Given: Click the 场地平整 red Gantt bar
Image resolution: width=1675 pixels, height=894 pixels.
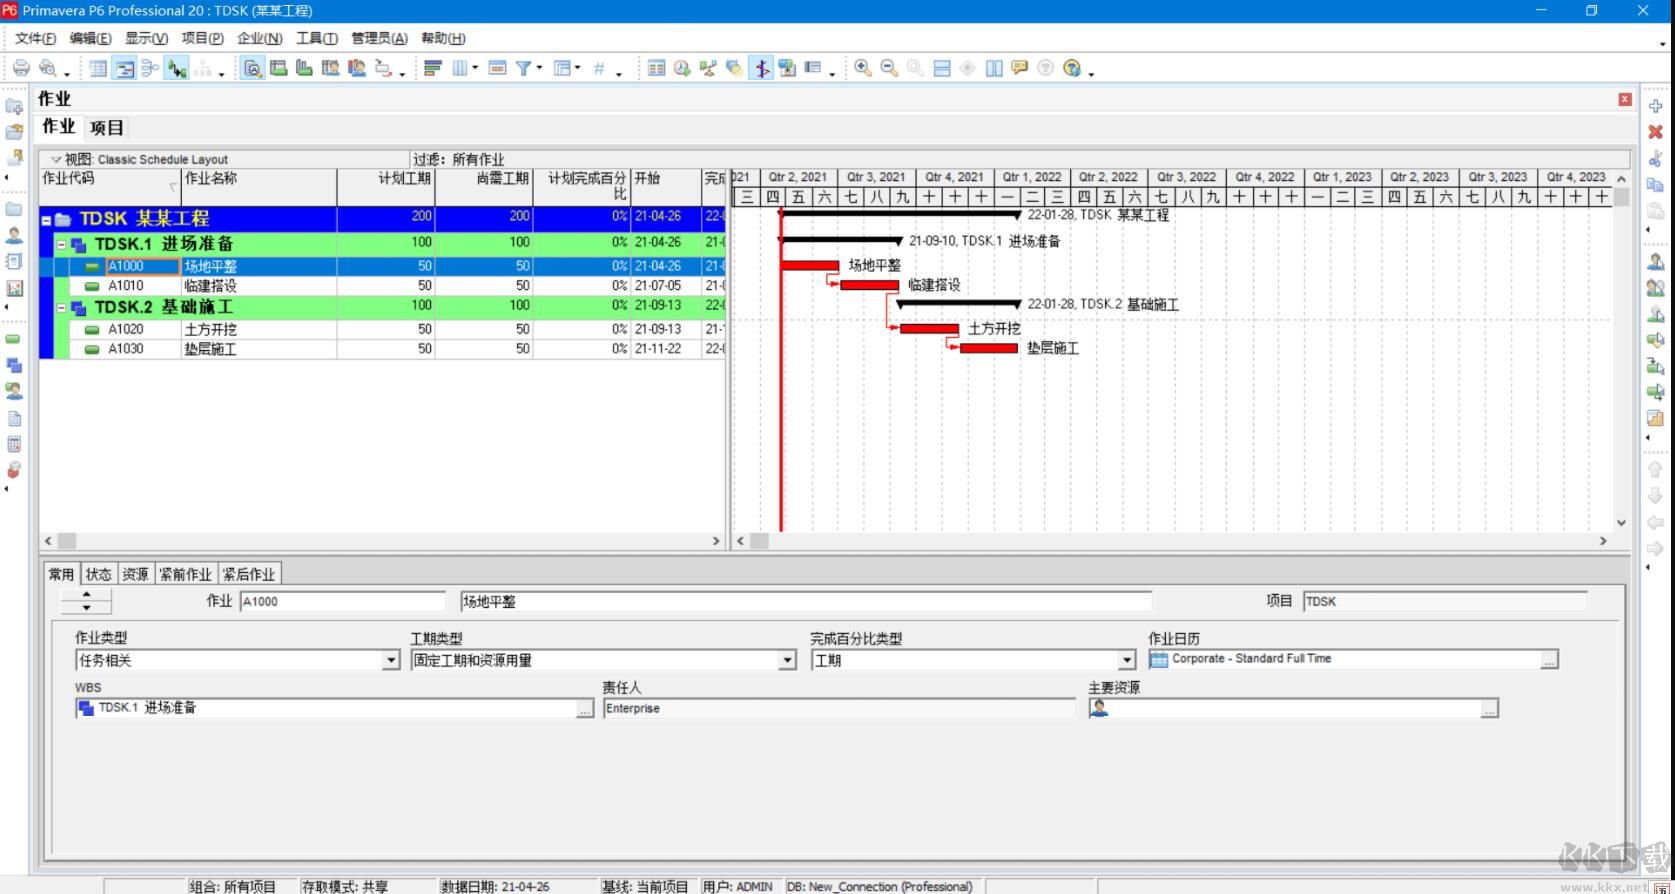Looking at the screenshot, I should point(810,265).
